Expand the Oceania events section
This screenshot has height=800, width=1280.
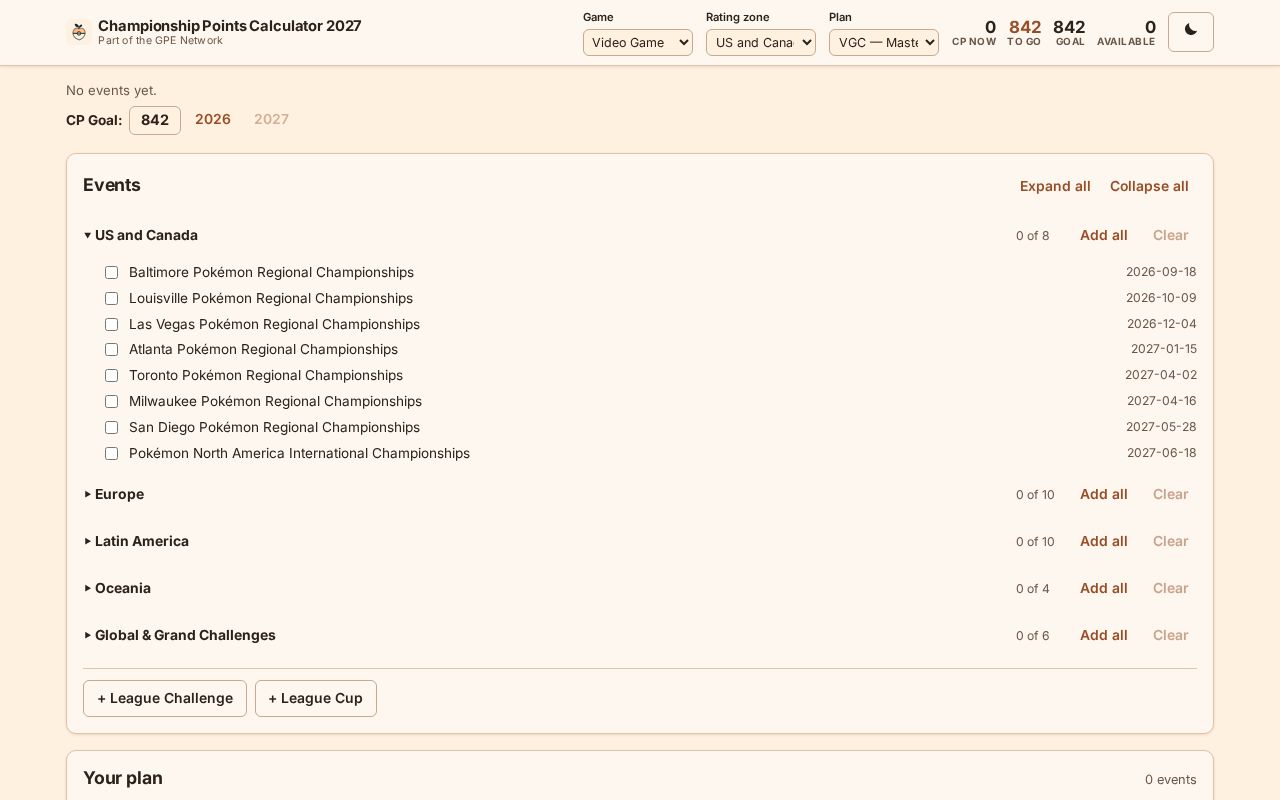(x=117, y=588)
